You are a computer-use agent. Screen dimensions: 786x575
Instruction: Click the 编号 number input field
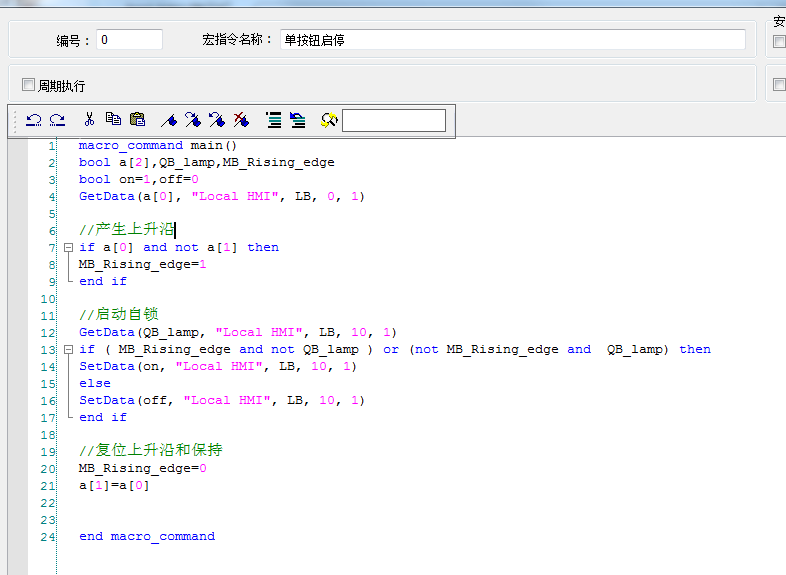pyautogui.click(x=130, y=40)
